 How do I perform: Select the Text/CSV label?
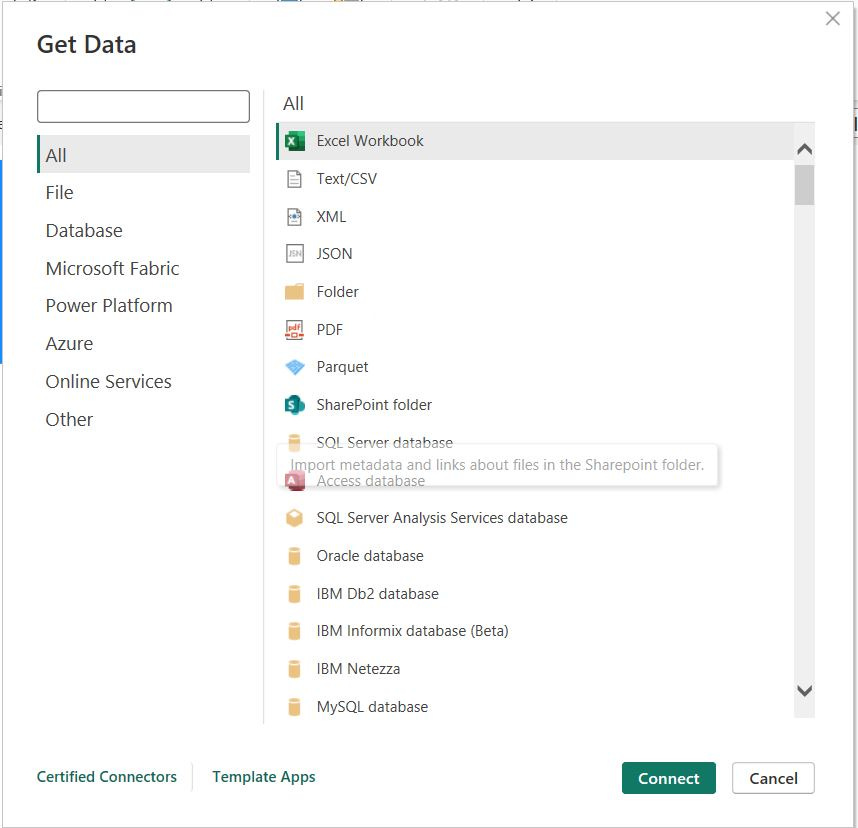coord(346,179)
